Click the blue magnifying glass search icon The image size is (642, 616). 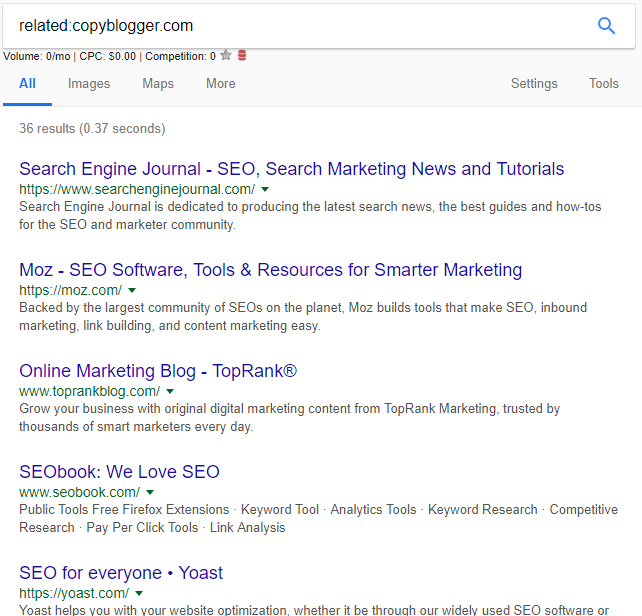click(606, 26)
